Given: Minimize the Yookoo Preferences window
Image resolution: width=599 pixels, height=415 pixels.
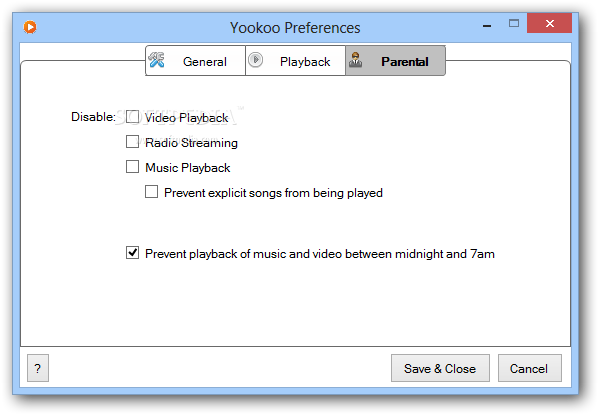Looking at the screenshot, I should pos(487,25).
